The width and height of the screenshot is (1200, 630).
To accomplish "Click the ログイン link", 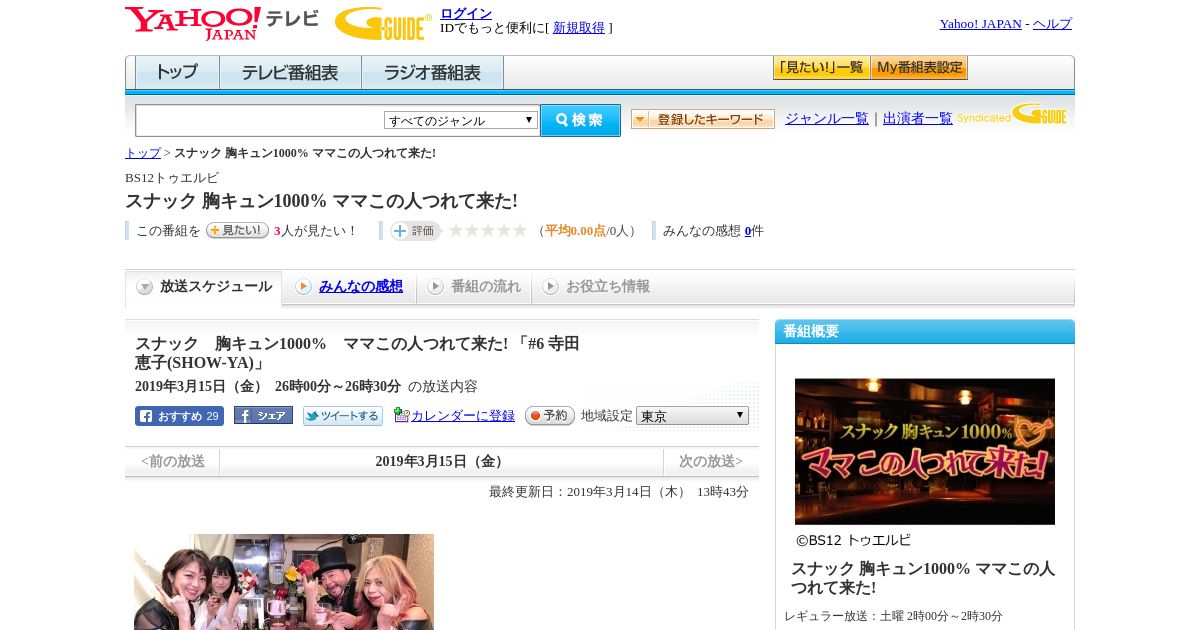I will coord(466,13).
